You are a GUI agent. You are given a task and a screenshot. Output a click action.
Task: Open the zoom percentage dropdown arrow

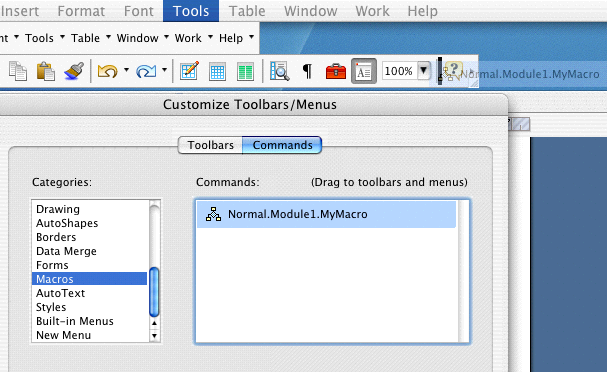tap(424, 70)
